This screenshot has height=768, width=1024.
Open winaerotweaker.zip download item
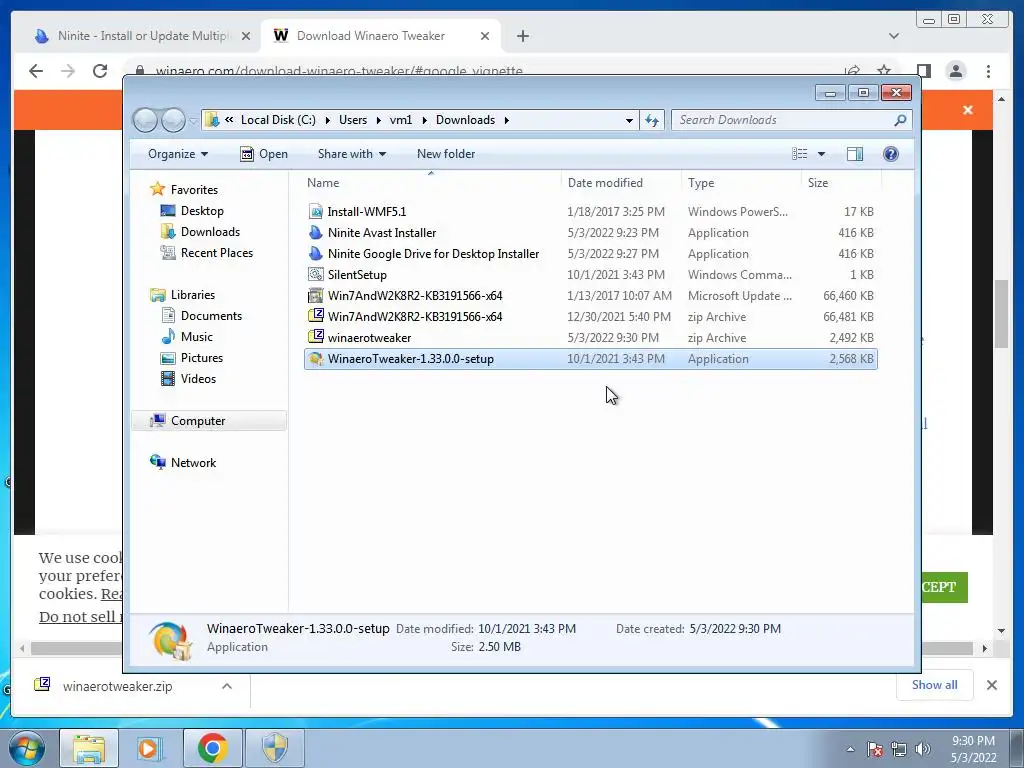(x=118, y=686)
